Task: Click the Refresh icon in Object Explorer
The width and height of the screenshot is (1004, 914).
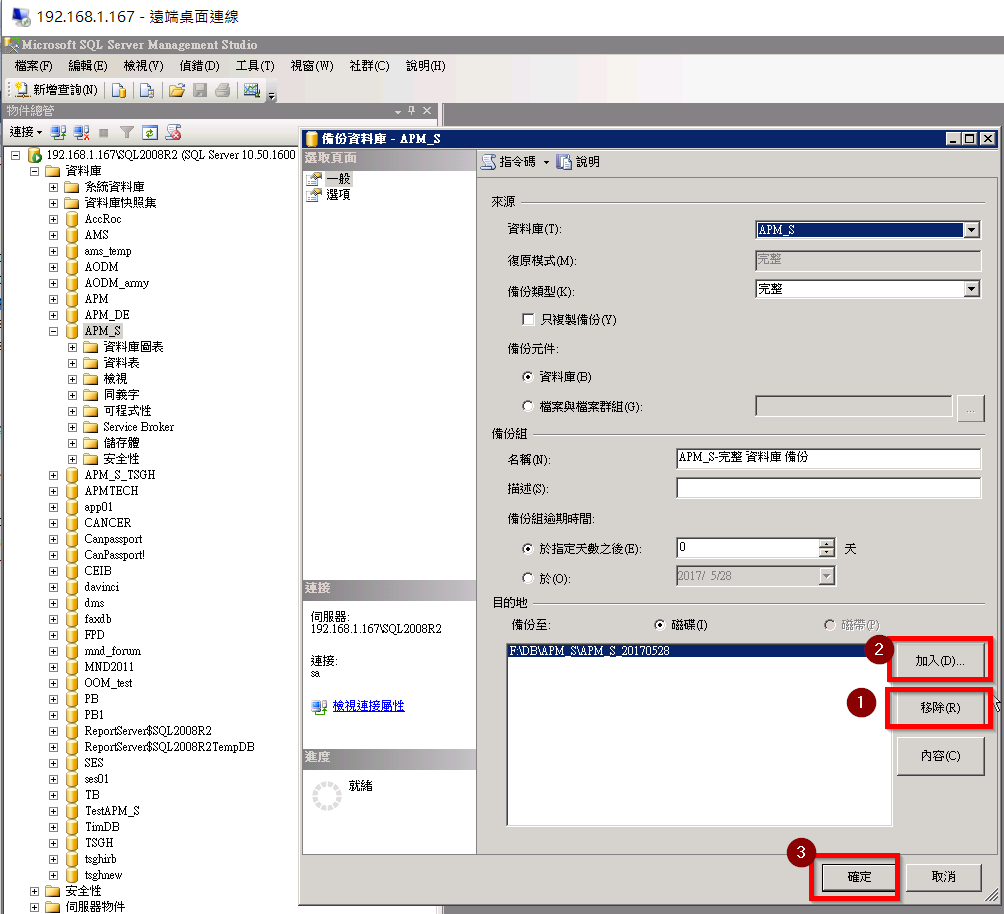Action: [x=150, y=133]
